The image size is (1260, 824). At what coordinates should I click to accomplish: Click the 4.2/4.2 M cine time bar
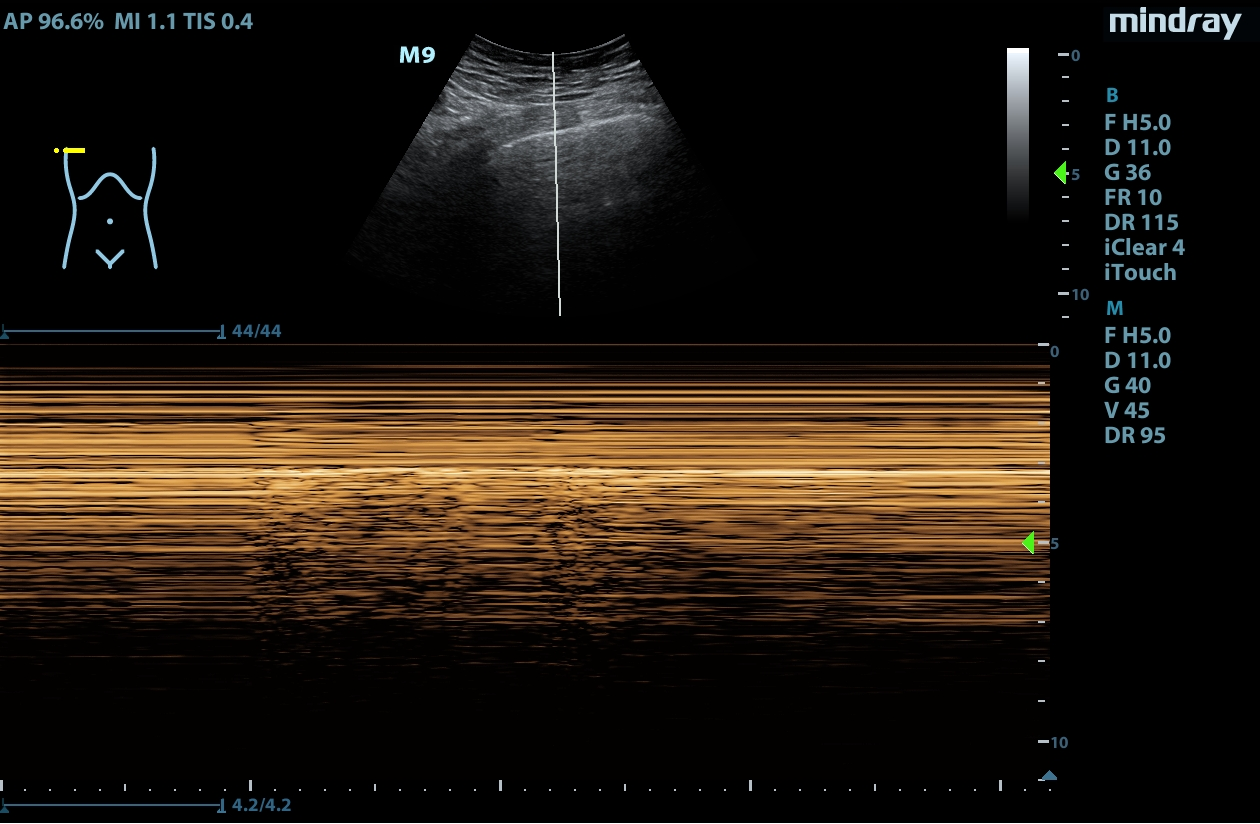pos(112,804)
